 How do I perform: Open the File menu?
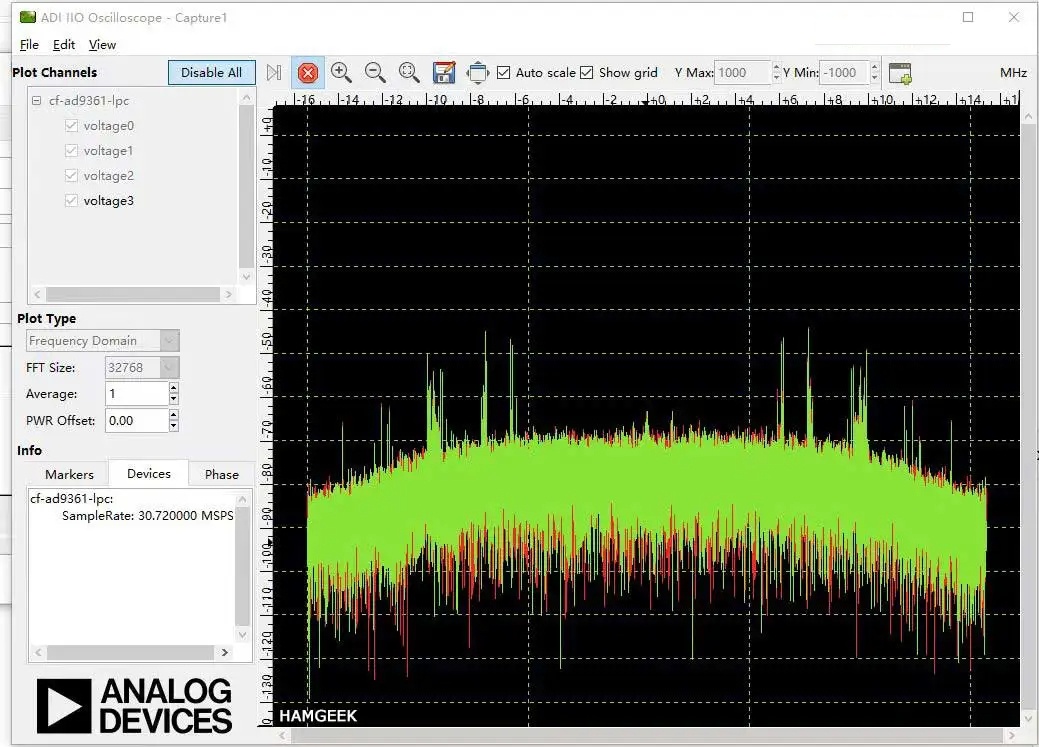click(29, 45)
